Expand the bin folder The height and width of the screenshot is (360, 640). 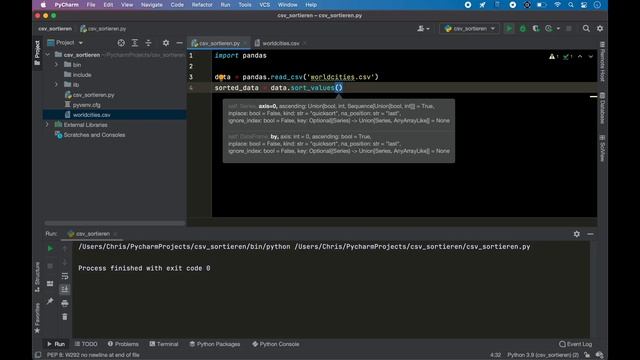click(56, 65)
